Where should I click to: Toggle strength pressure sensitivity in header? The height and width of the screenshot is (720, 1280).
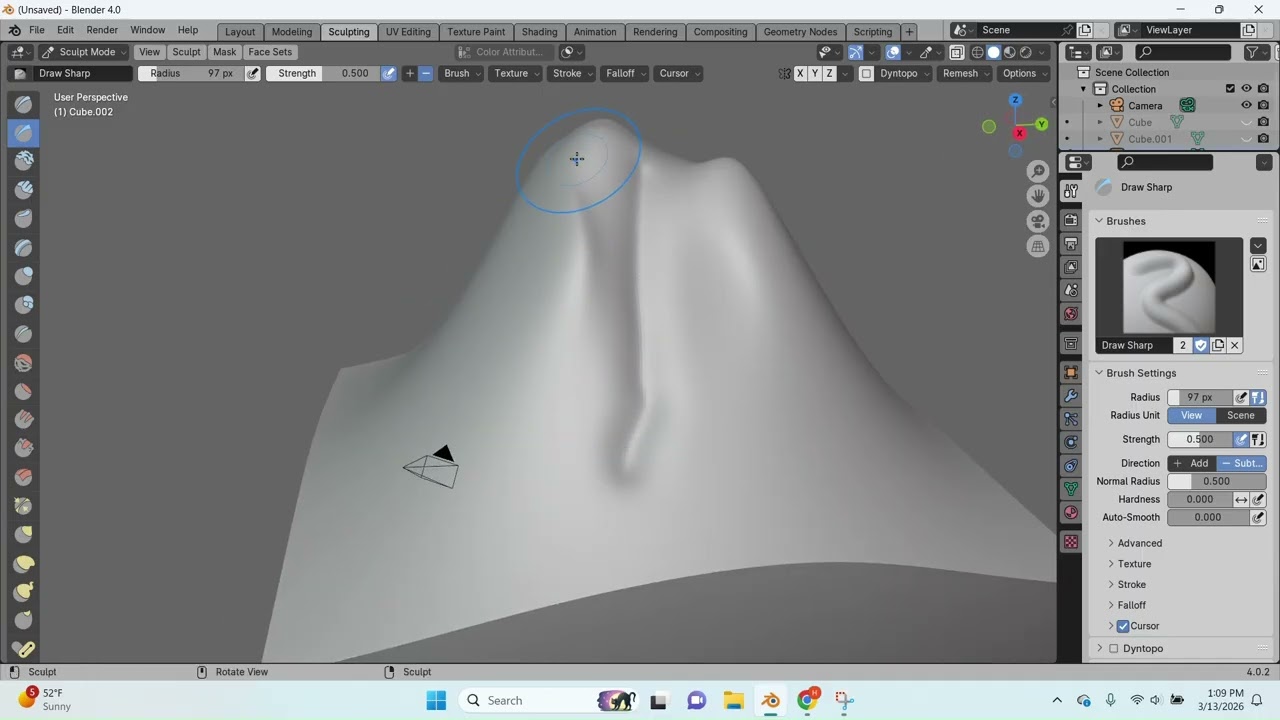tap(389, 73)
